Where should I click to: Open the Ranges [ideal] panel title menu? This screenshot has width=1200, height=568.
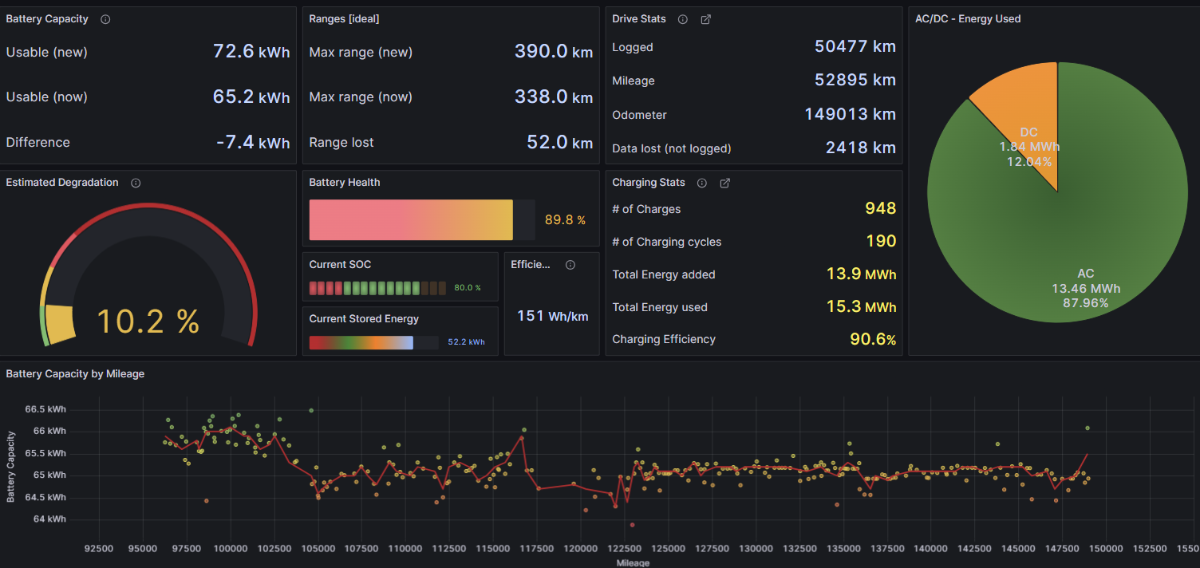pyautogui.click(x=344, y=19)
